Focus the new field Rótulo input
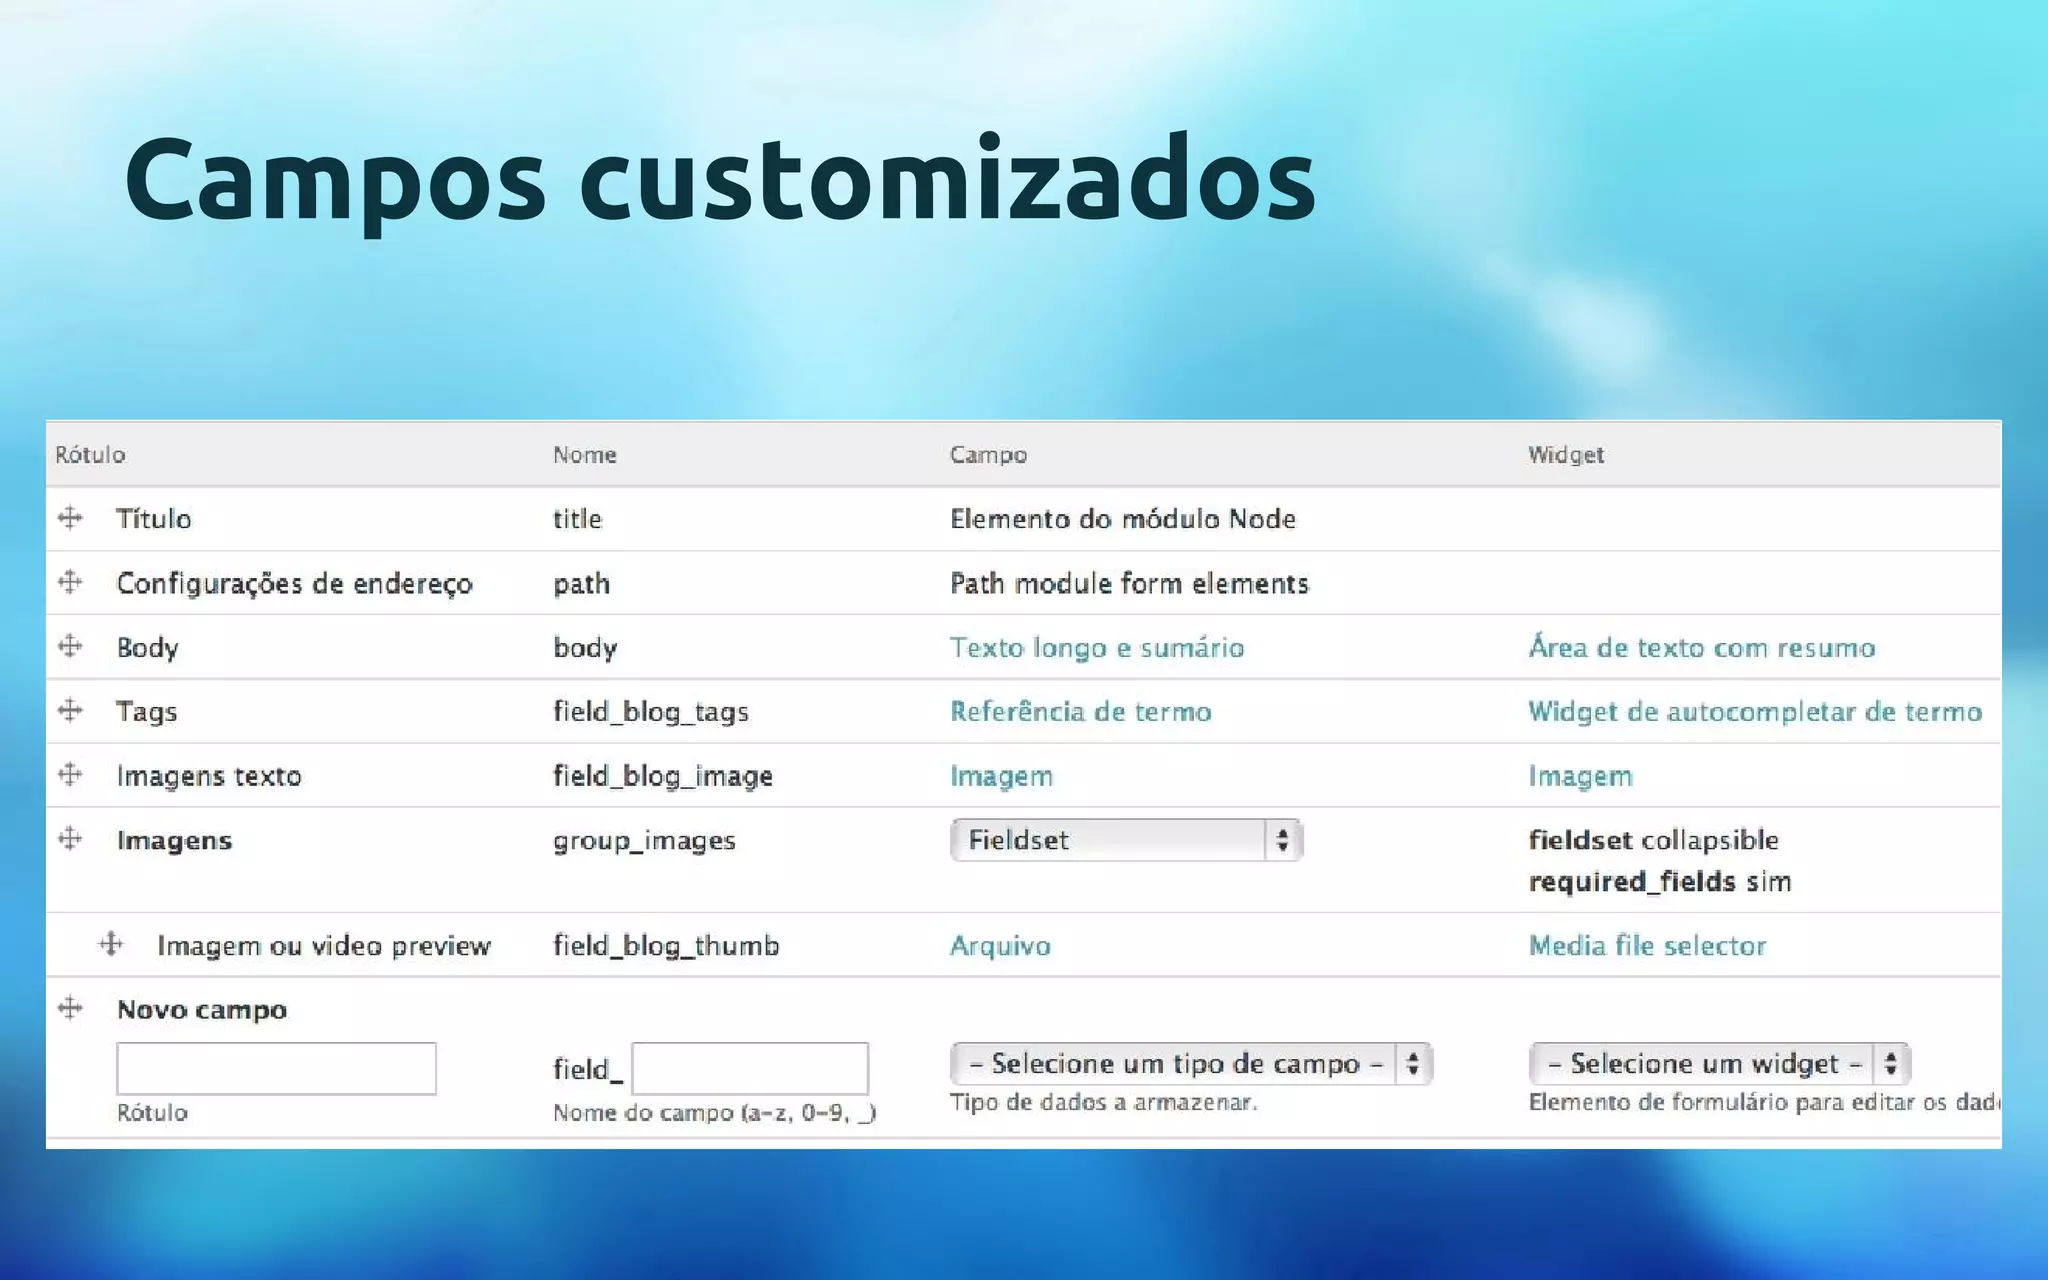The height and width of the screenshot is (1280, 2048). tap(276, 1069)
